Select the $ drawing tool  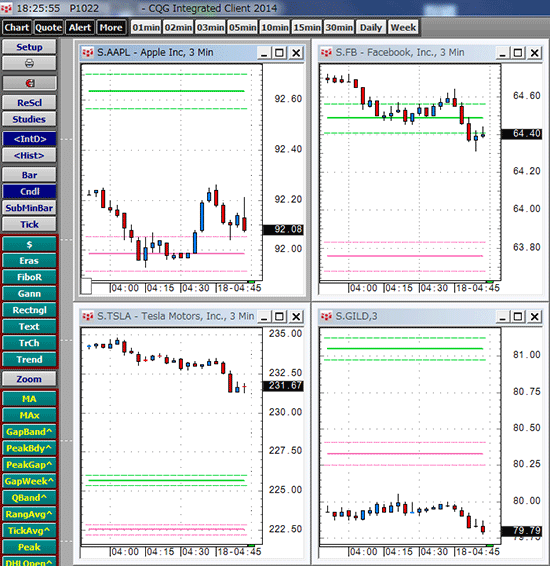tap(29, 244)
